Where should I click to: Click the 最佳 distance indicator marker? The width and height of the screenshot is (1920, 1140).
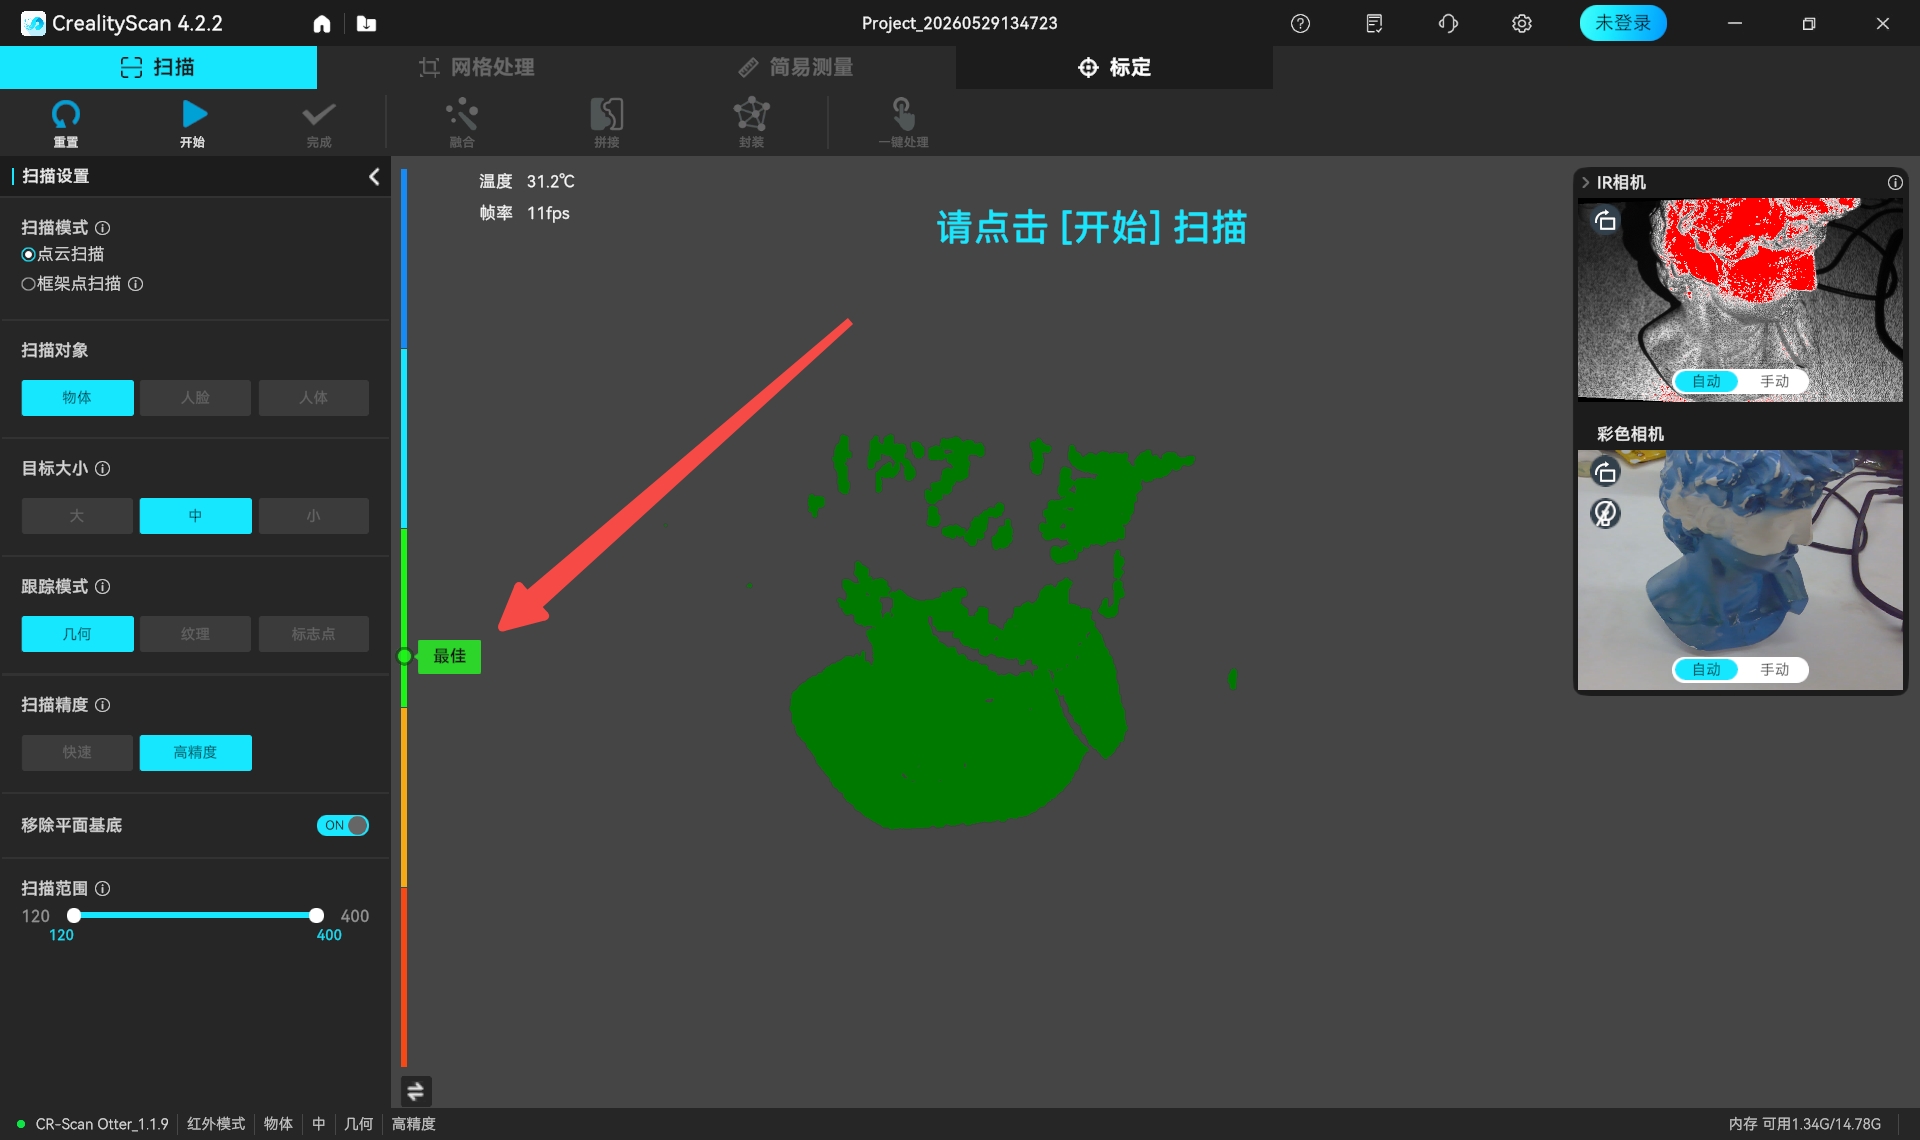(x=449, y=657)
